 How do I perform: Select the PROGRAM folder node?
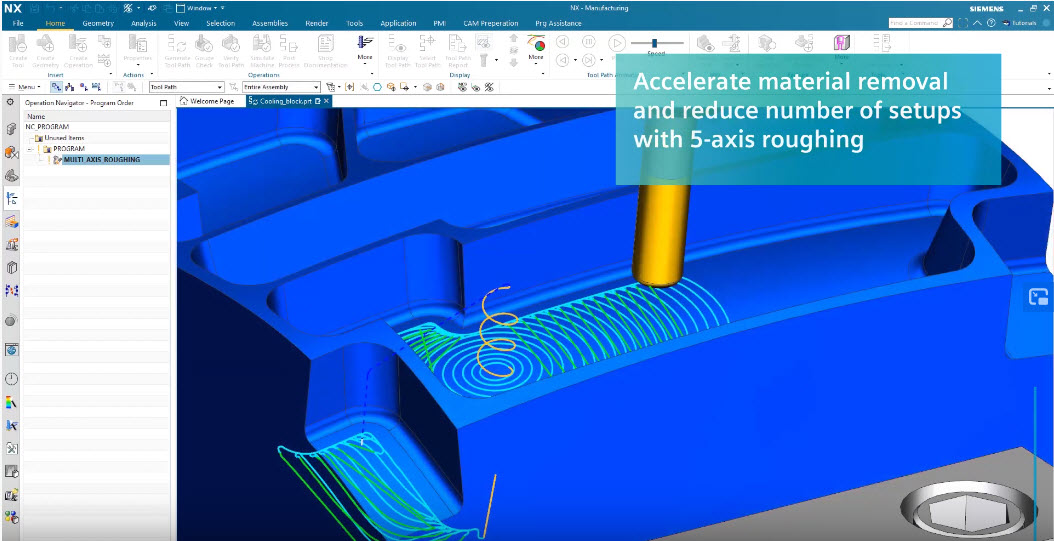click(69, 149)
